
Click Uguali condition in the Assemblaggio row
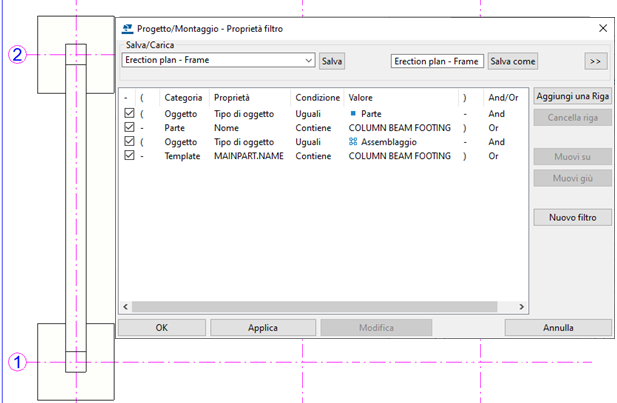coord(308,142)
